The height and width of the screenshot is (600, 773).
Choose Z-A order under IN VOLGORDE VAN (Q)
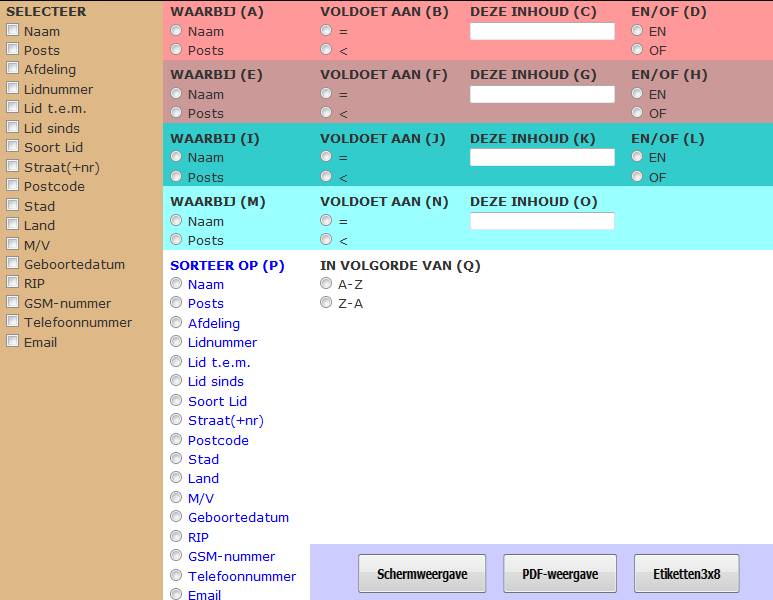coord(326,302)
